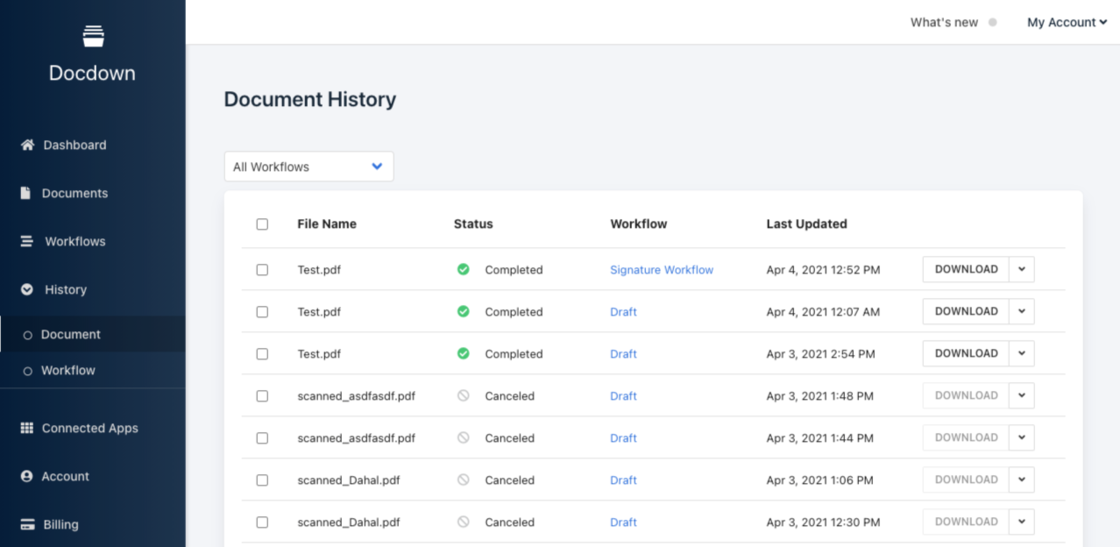The width and height of the screenshot is (1120, 547).
Task: Open Billing via the card icon
Action: coord(27,524)
